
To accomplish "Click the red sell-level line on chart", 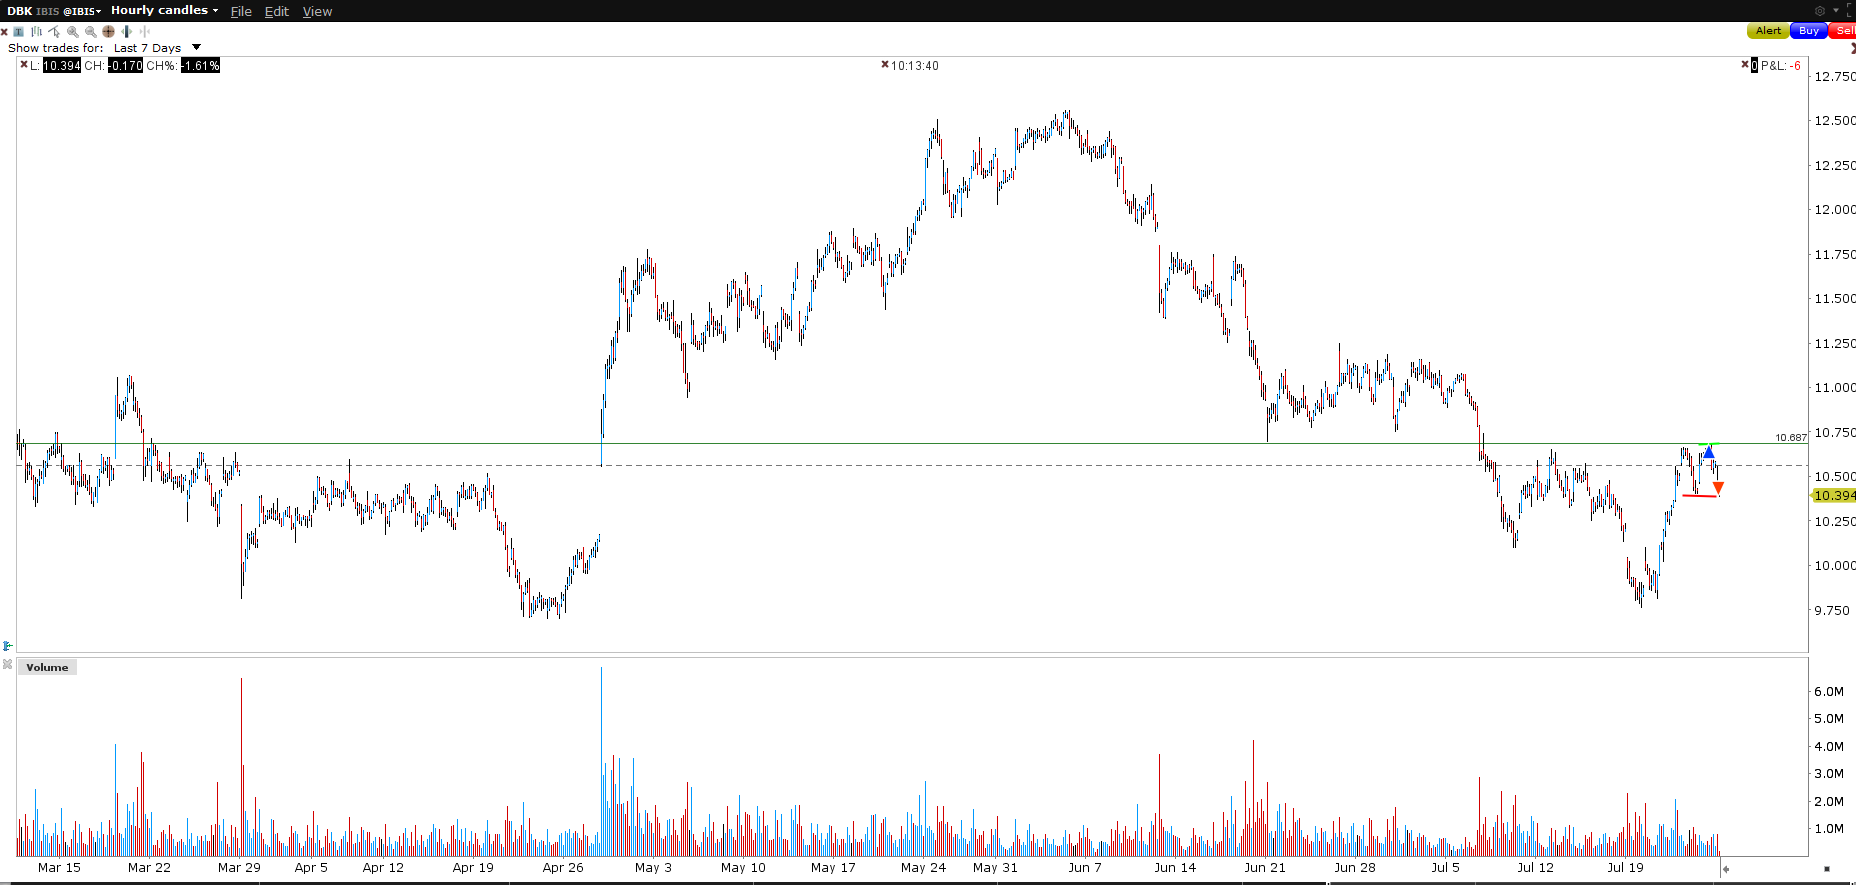I will point(1700,496).
